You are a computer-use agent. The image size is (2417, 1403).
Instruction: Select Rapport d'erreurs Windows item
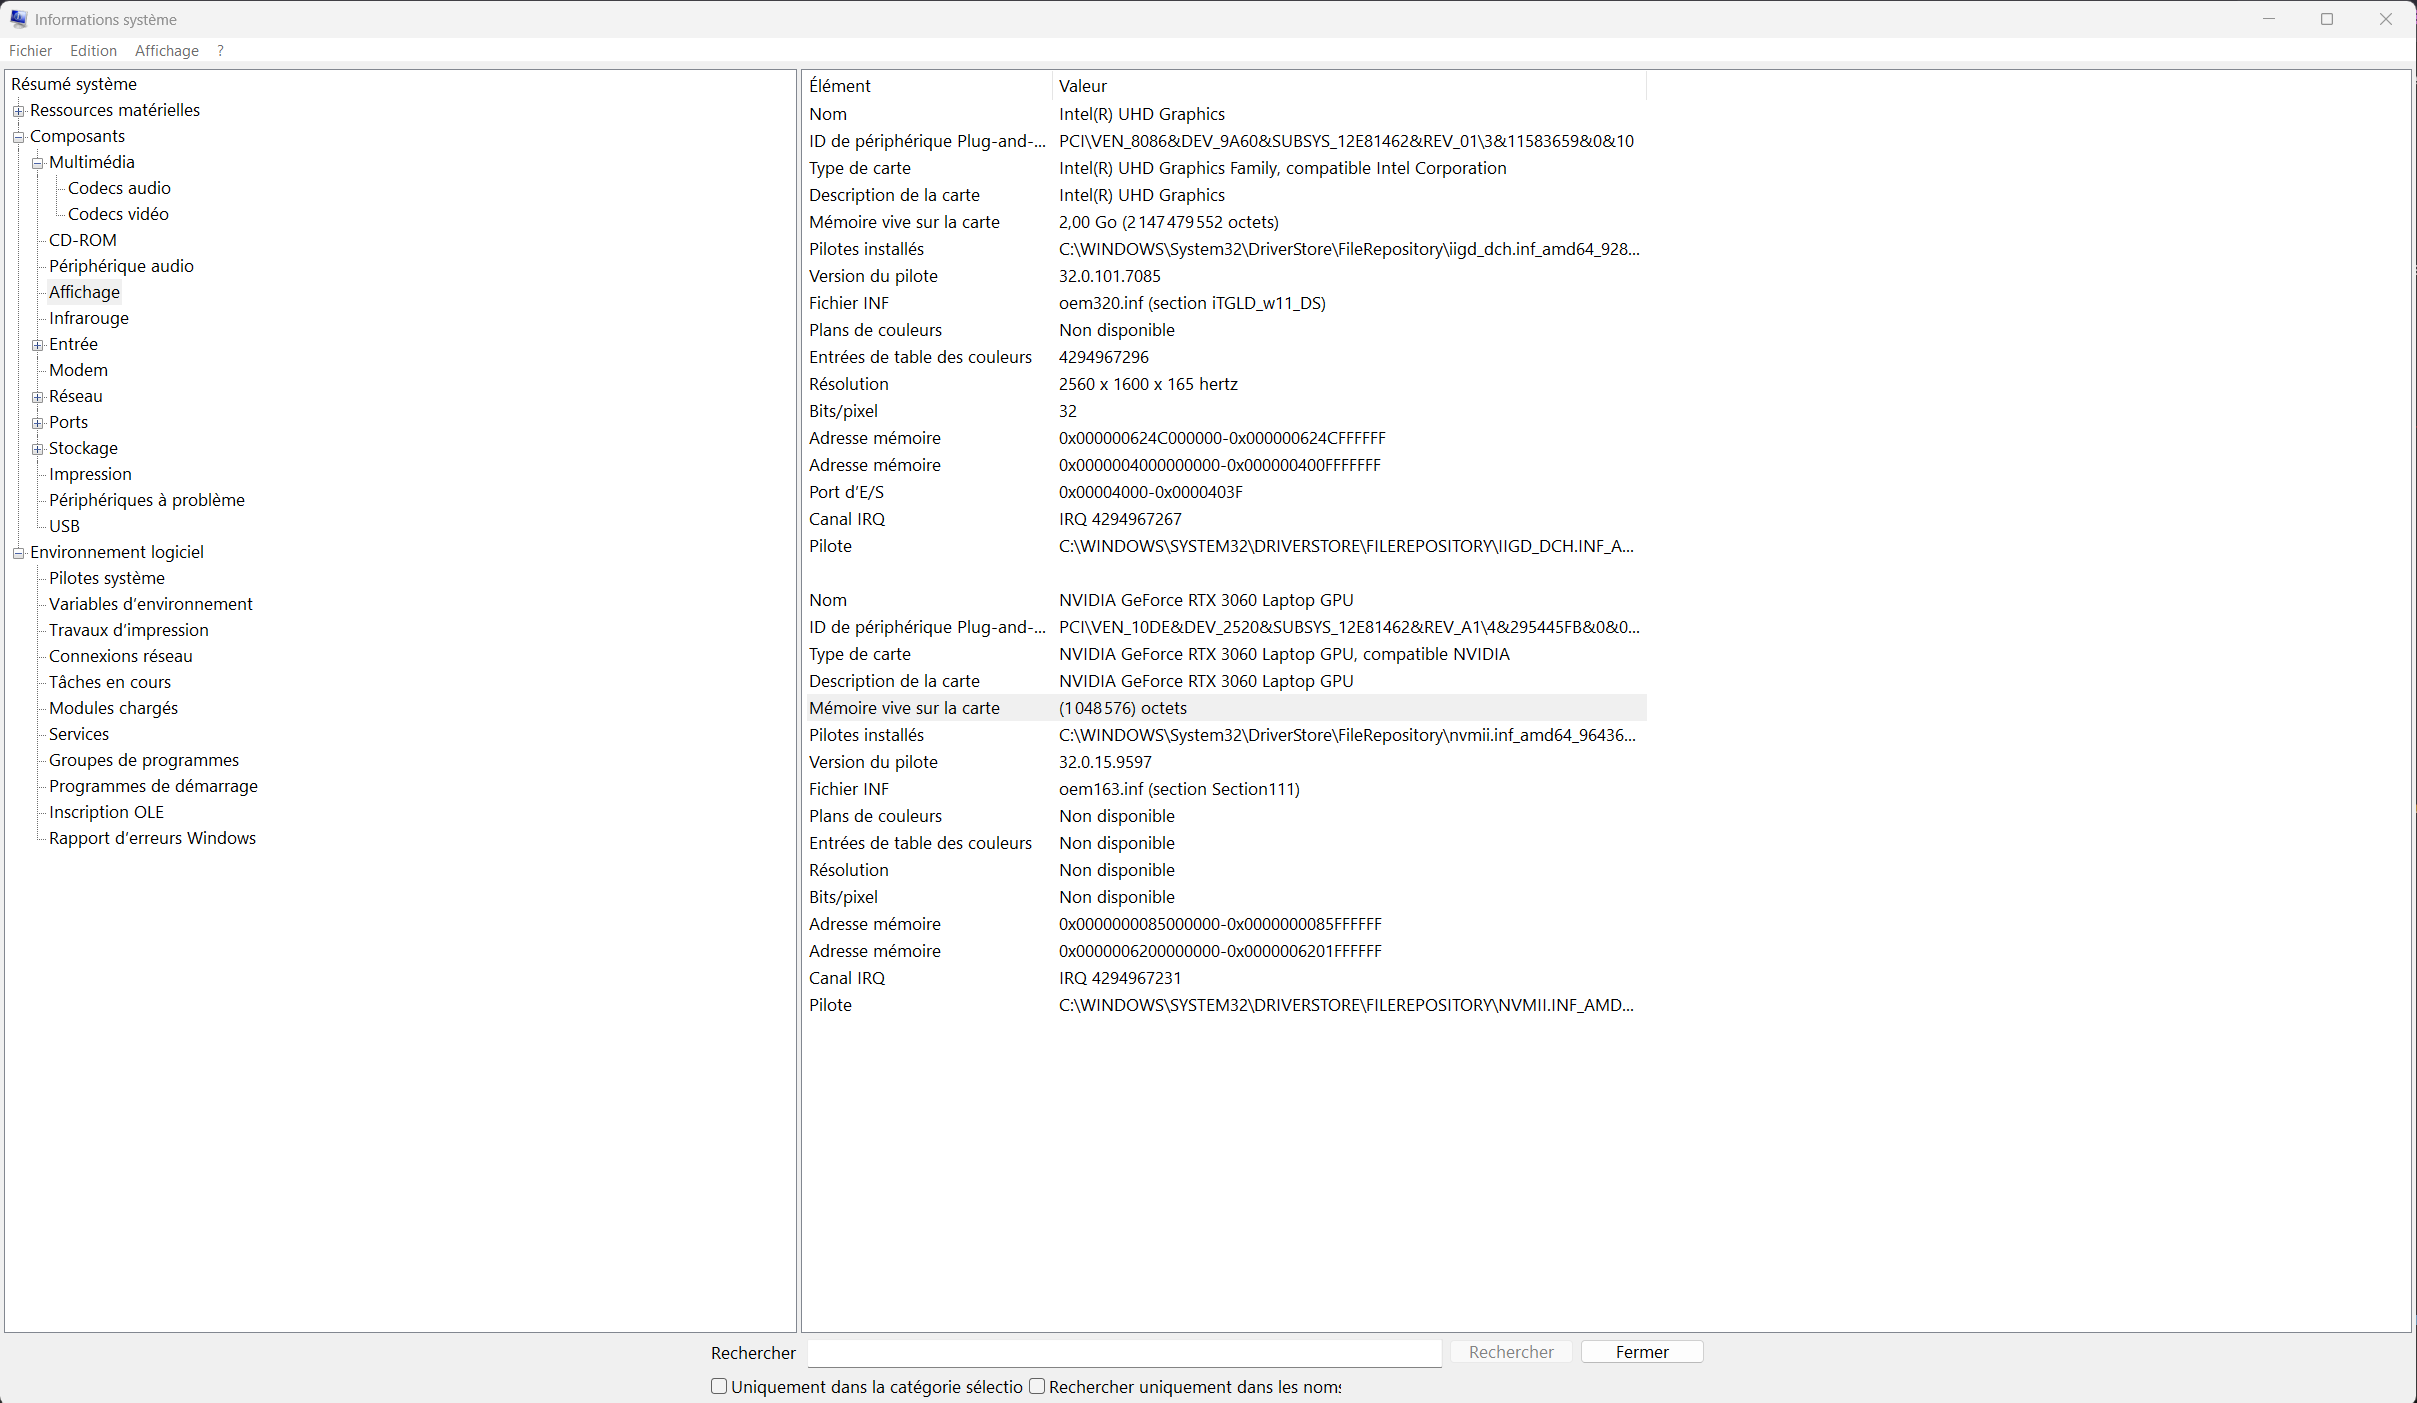(152, 838)
